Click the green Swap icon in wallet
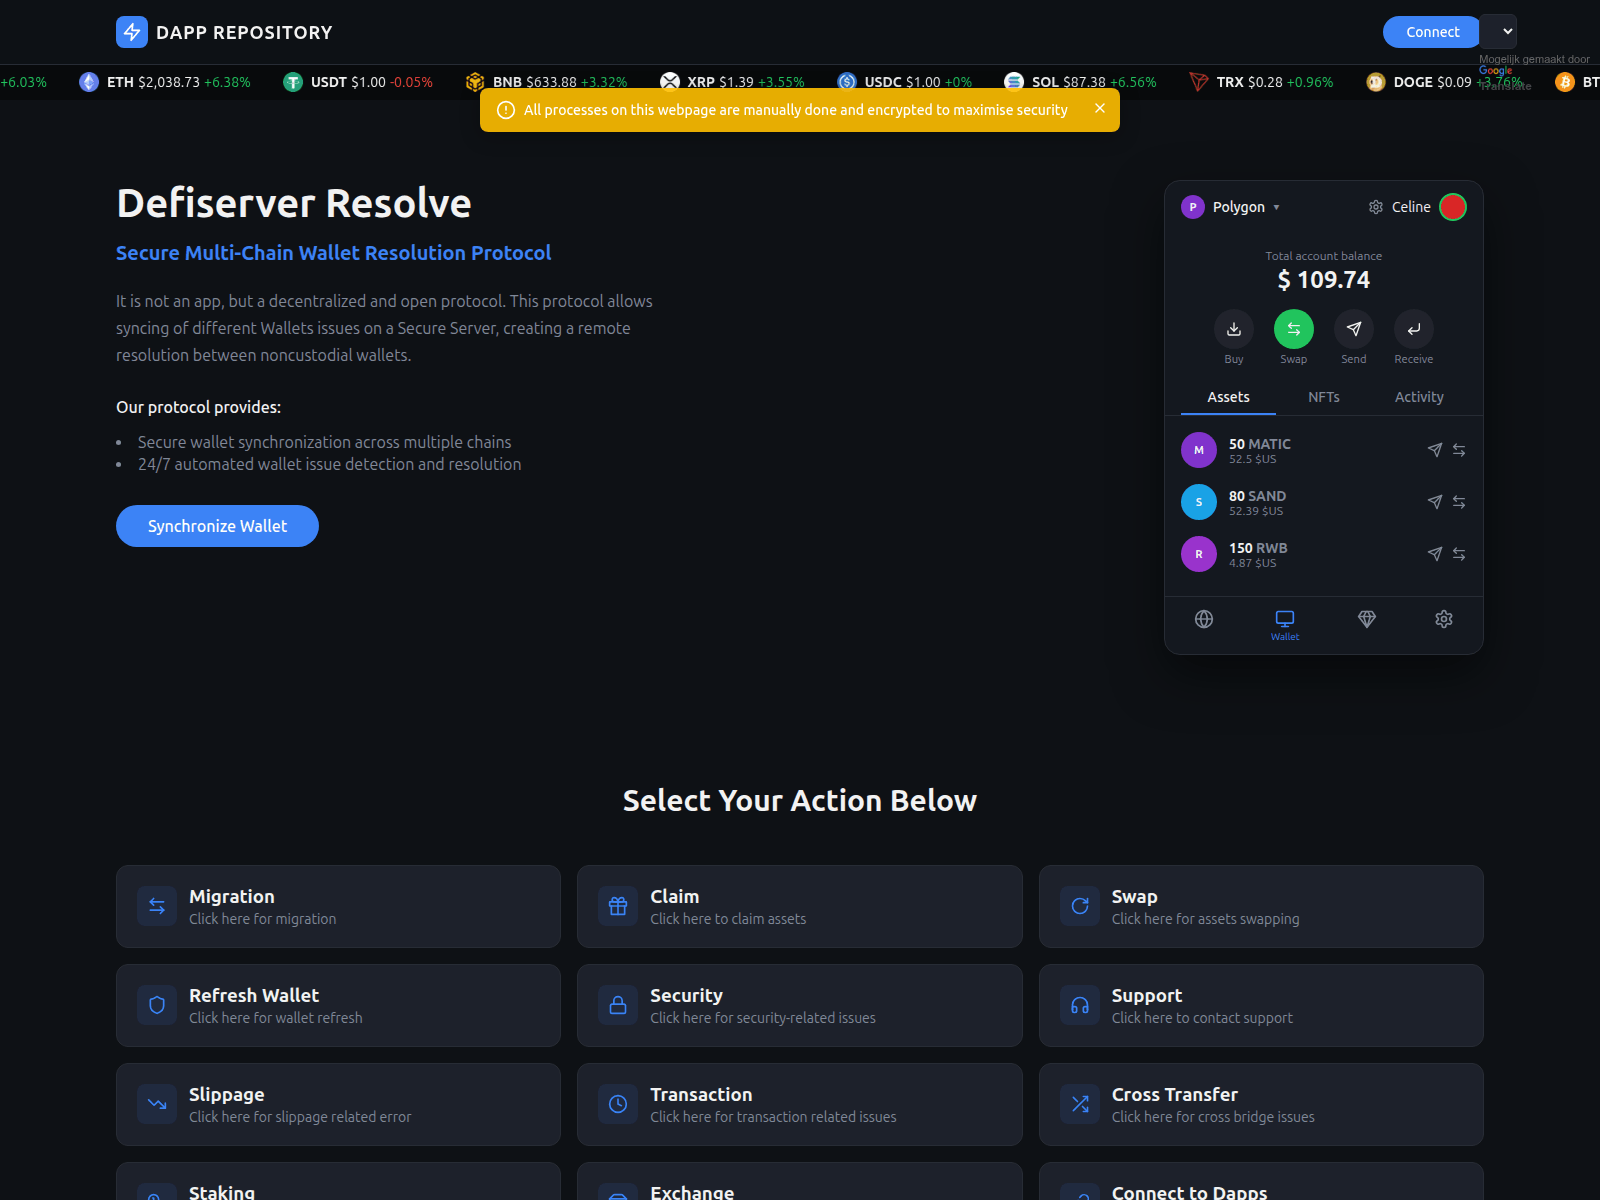This screenshot has width=1600, height=1200. [1294, 329]
